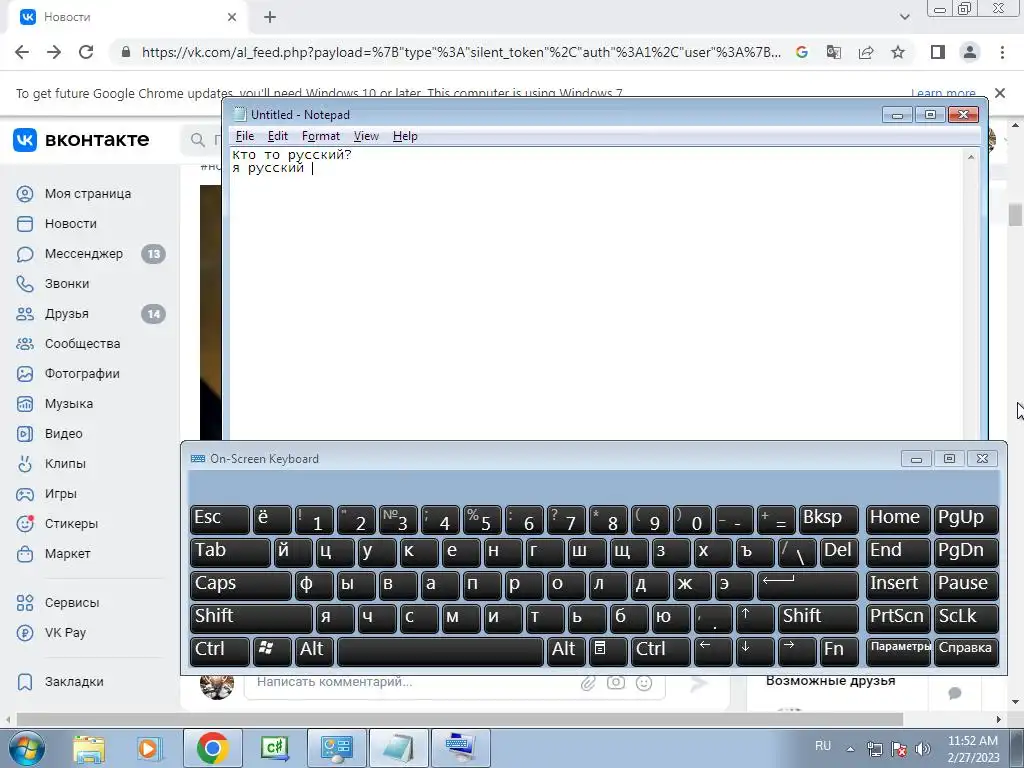Open Игры in VK sidebar
The width and height of the screenshot is (1024, 768).
pyautogui.click(x=61, y=494)
